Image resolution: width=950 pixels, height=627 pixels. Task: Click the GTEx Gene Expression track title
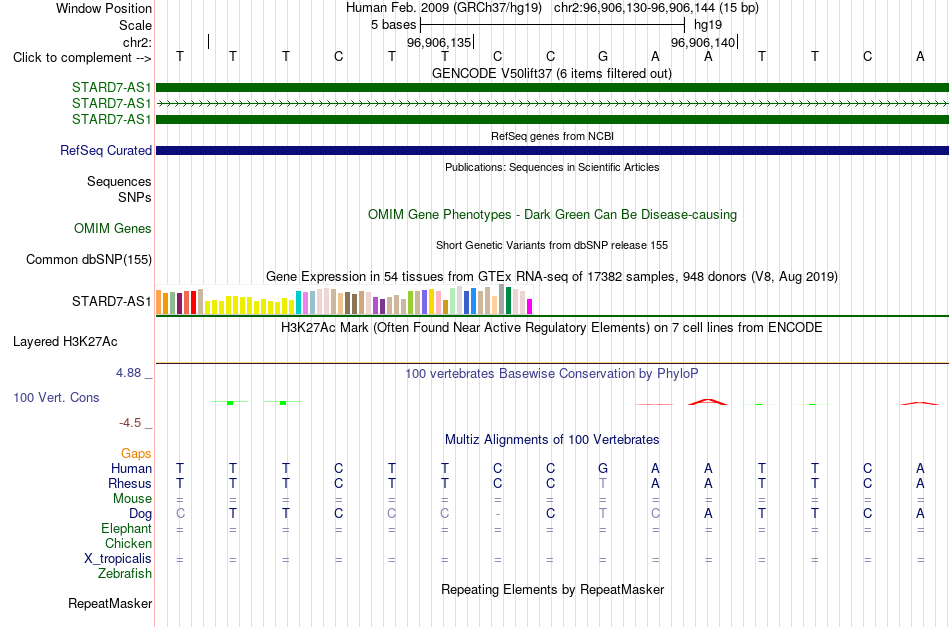pos(552,277)
